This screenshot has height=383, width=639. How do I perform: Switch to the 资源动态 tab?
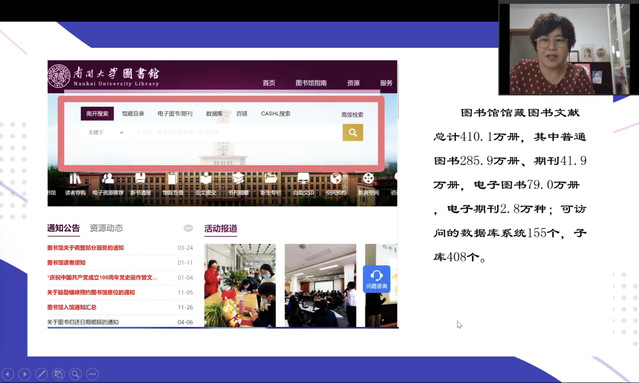(106, 228)
